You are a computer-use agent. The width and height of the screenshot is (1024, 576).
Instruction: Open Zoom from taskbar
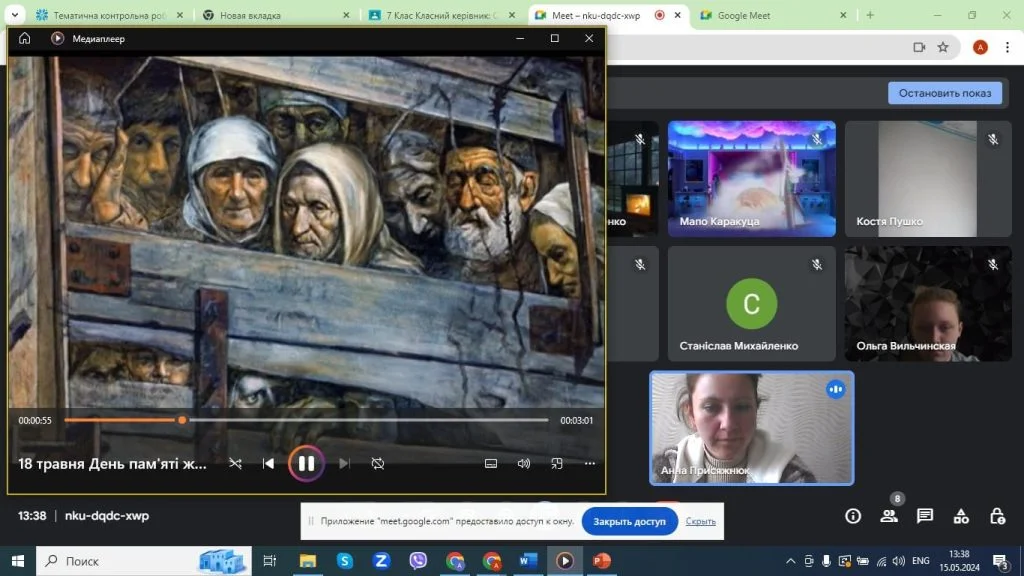point(381,561)
